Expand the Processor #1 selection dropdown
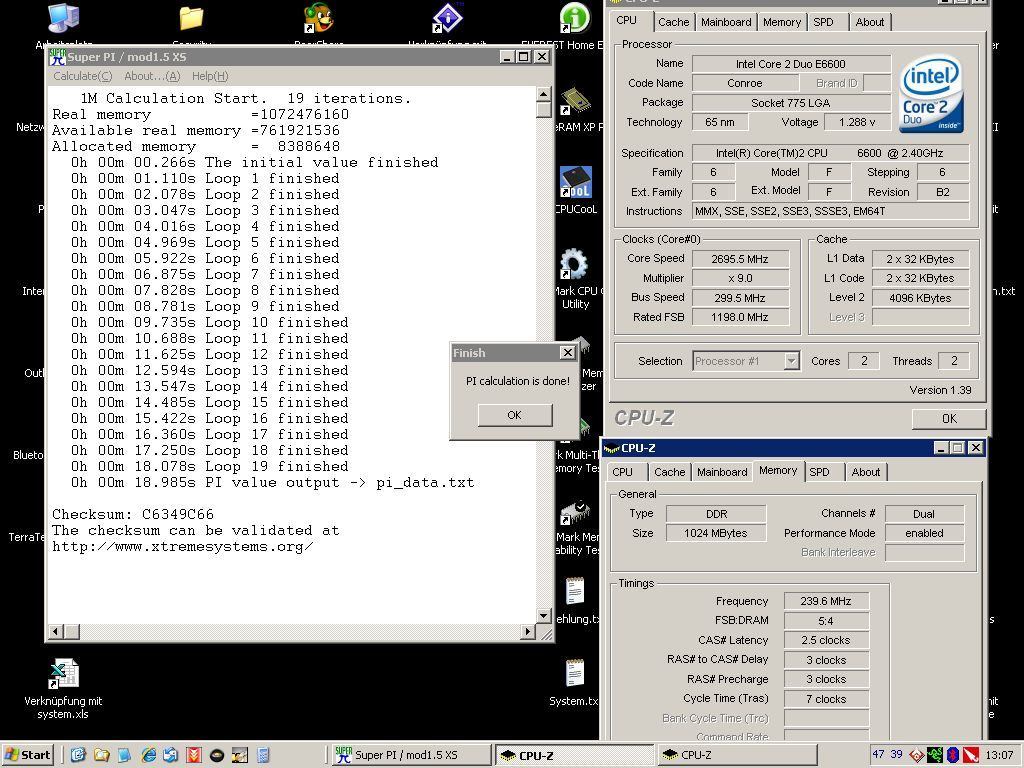The height and width of the screenshot is (768, 1024). [x=792, y=360]
